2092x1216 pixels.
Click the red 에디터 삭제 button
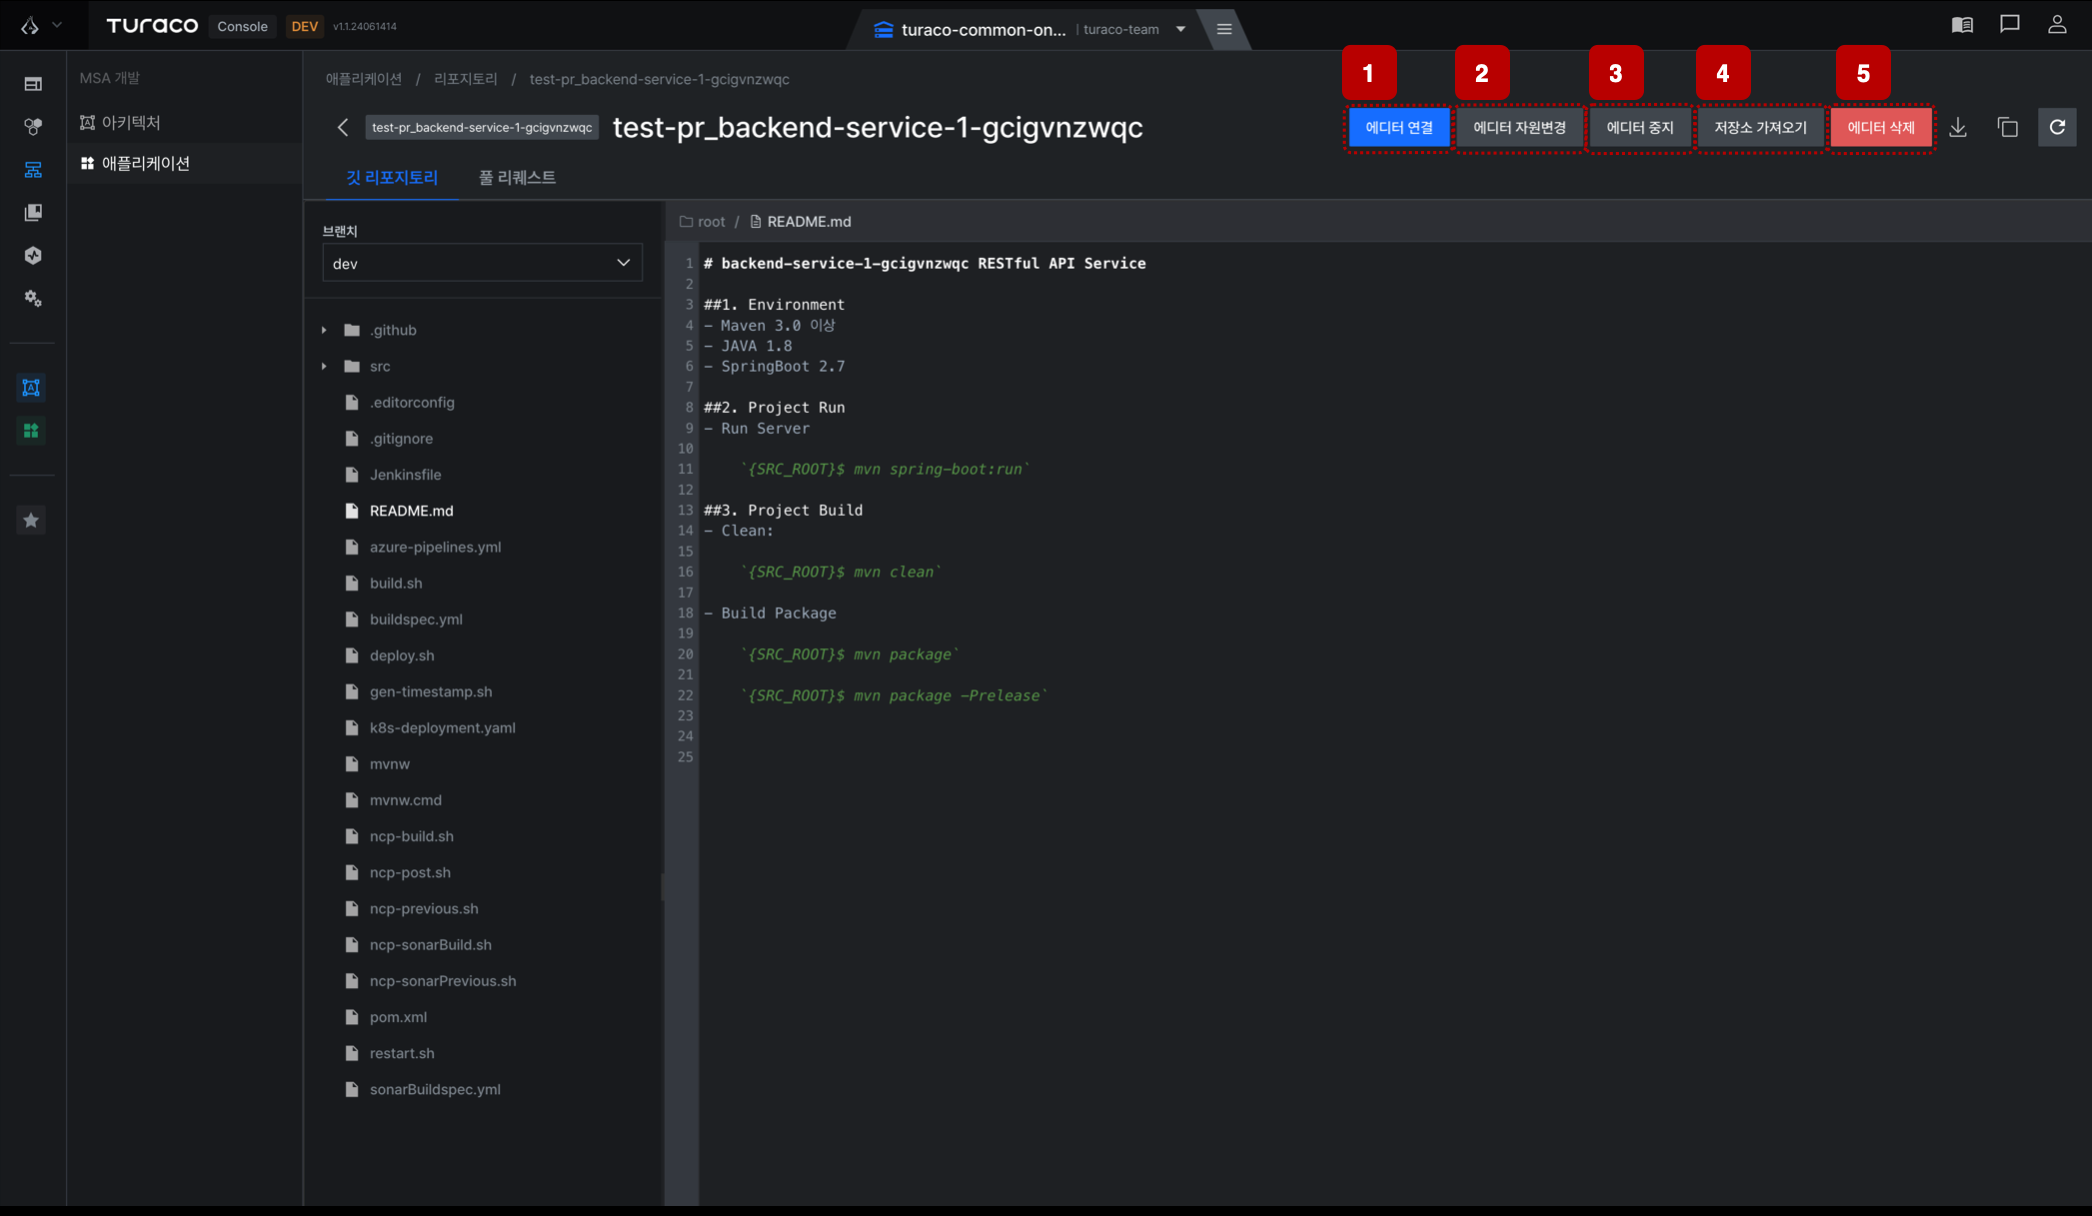pos(1881,127)
